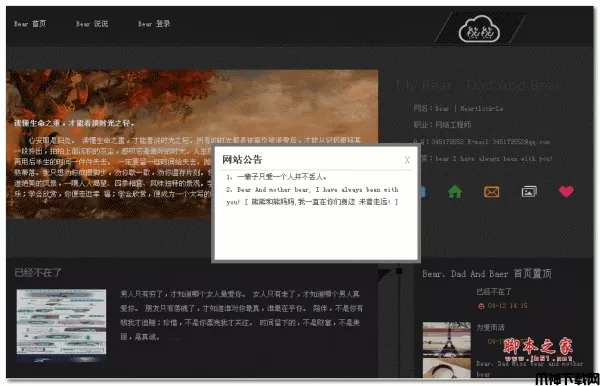This screenshot has height=386, width=600.
Task: Open the Bear 首页 nav item
Action: tap(30, 24)
